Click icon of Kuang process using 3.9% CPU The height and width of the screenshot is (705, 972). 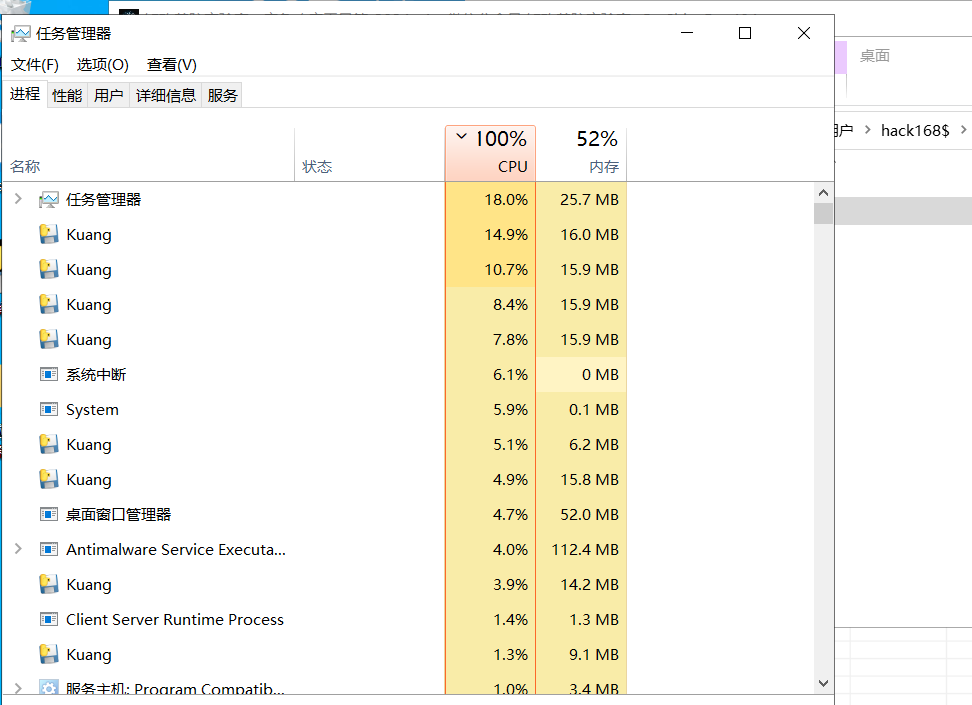click(x=49, y=585)
